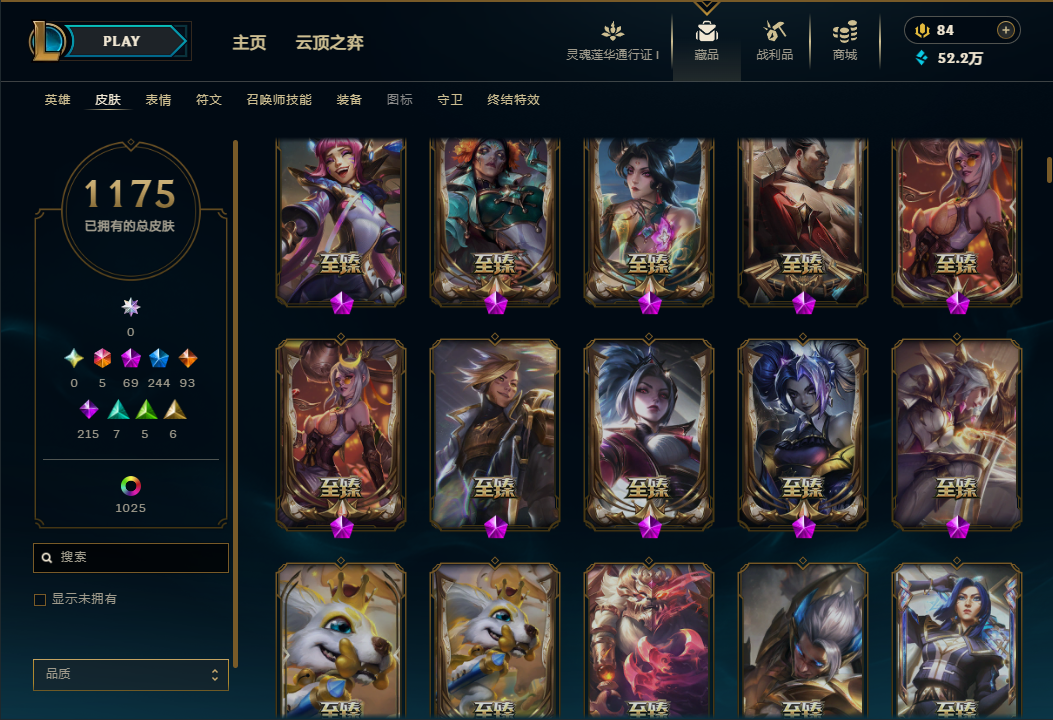Go to the 主页 home page
Screen dimensions: 1053x720
point(249,42)
